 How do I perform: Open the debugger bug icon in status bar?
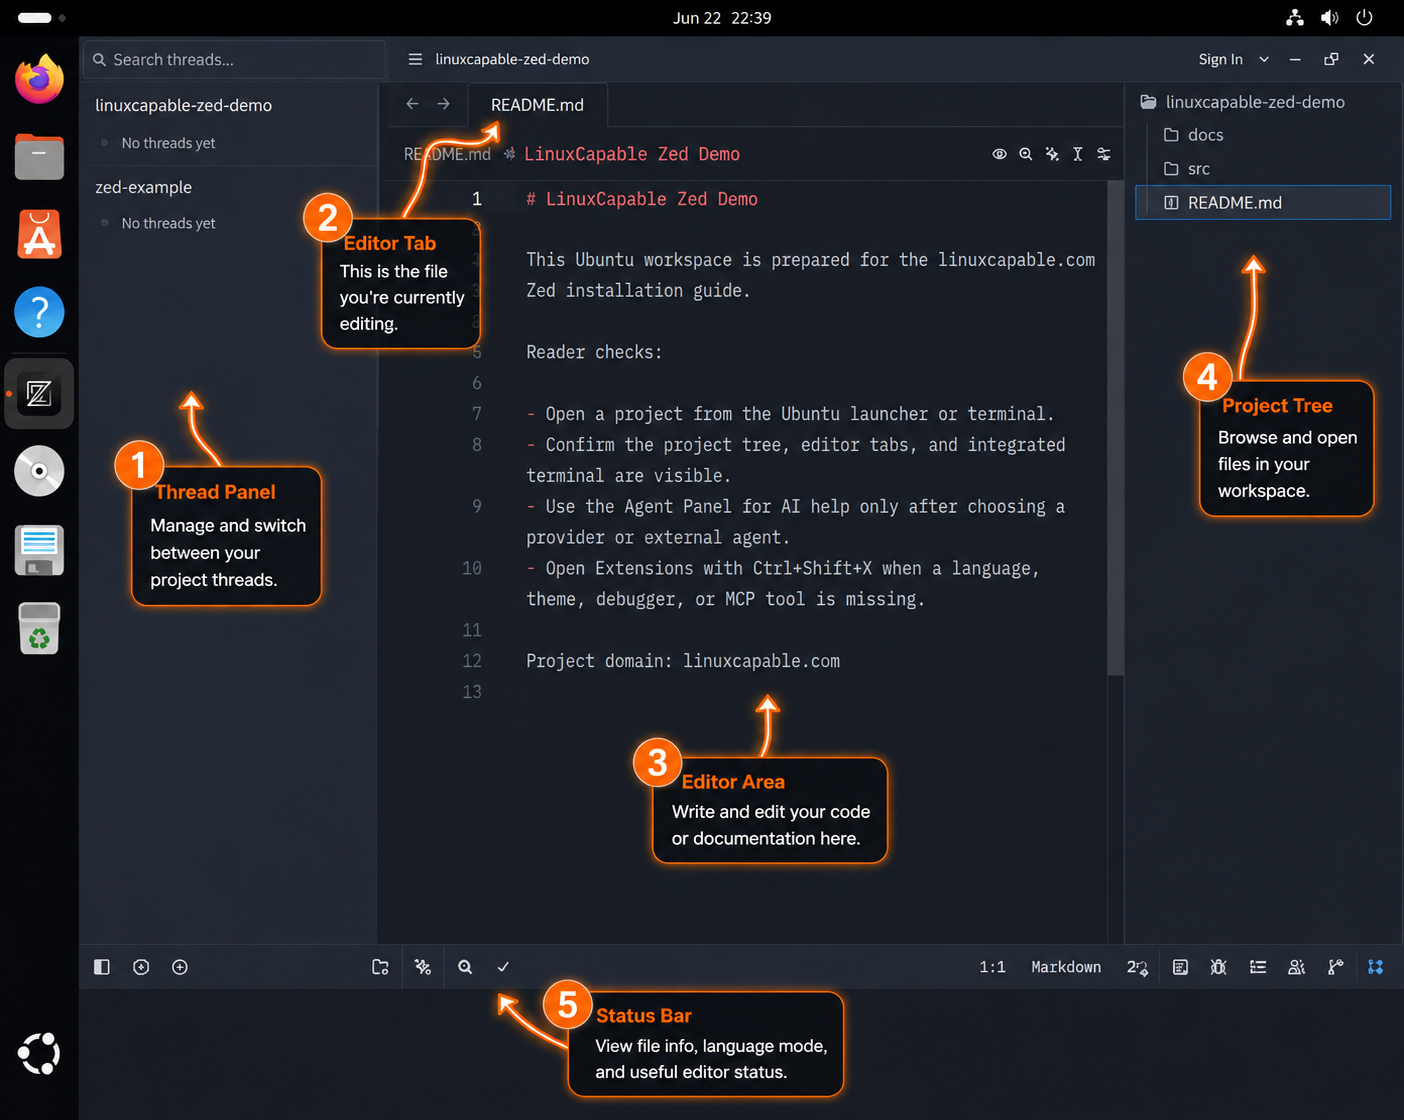coord(1218,967)
